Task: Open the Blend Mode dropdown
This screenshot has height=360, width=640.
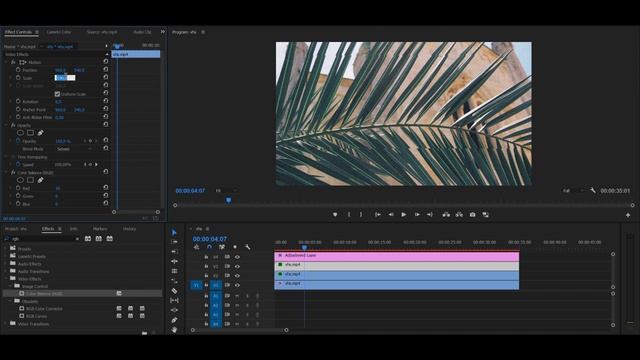Action: pos(74,149)
